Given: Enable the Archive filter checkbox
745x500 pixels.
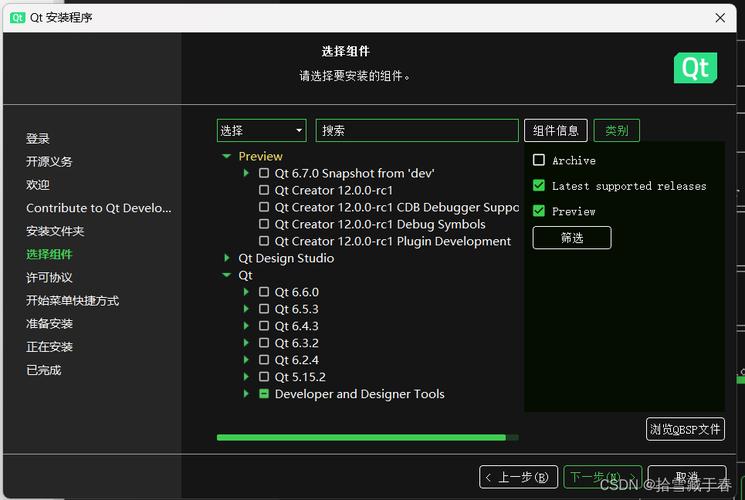Looking at the screenshot, I should coord(539,160).
